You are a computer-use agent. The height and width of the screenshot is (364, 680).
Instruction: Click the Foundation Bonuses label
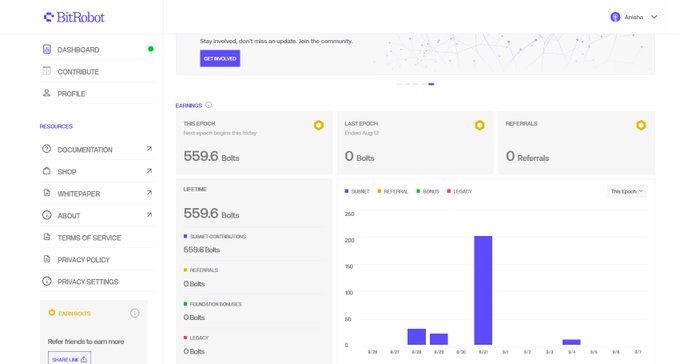(216, 304)
